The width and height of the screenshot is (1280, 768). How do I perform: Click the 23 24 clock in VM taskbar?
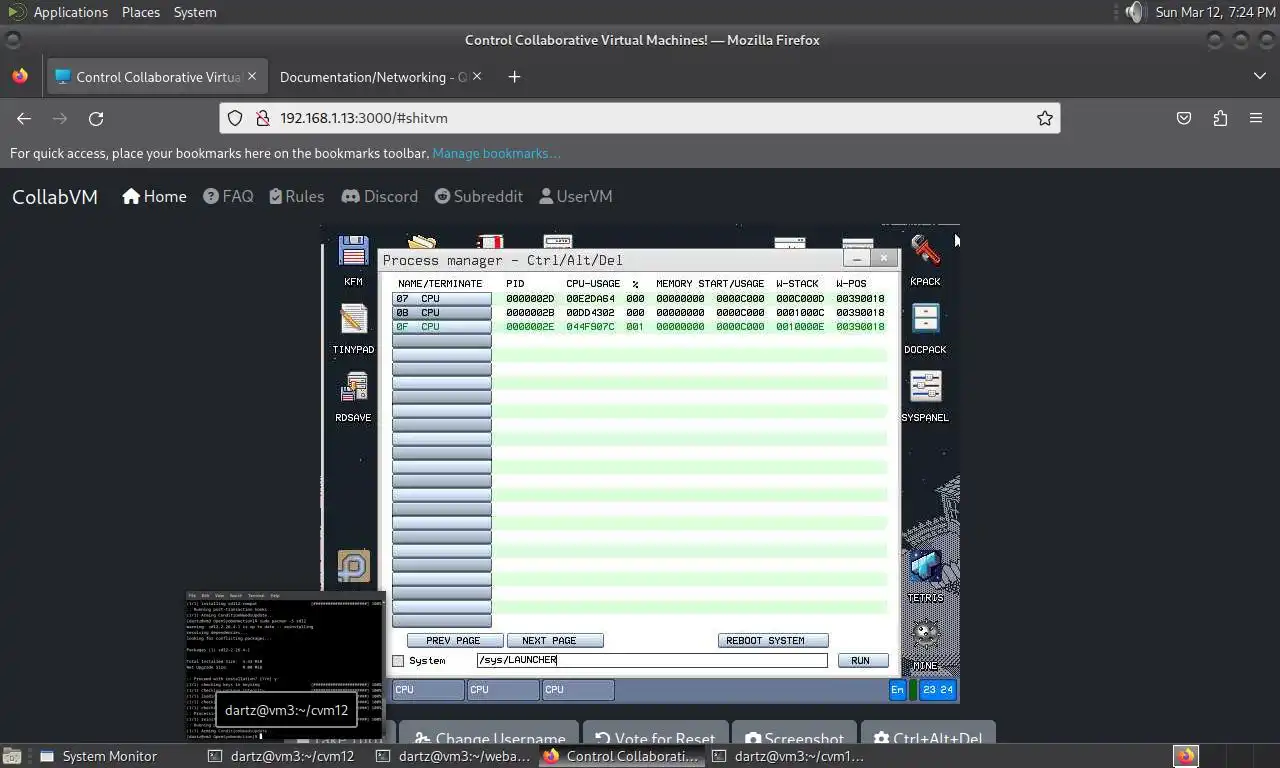(938, 690)
